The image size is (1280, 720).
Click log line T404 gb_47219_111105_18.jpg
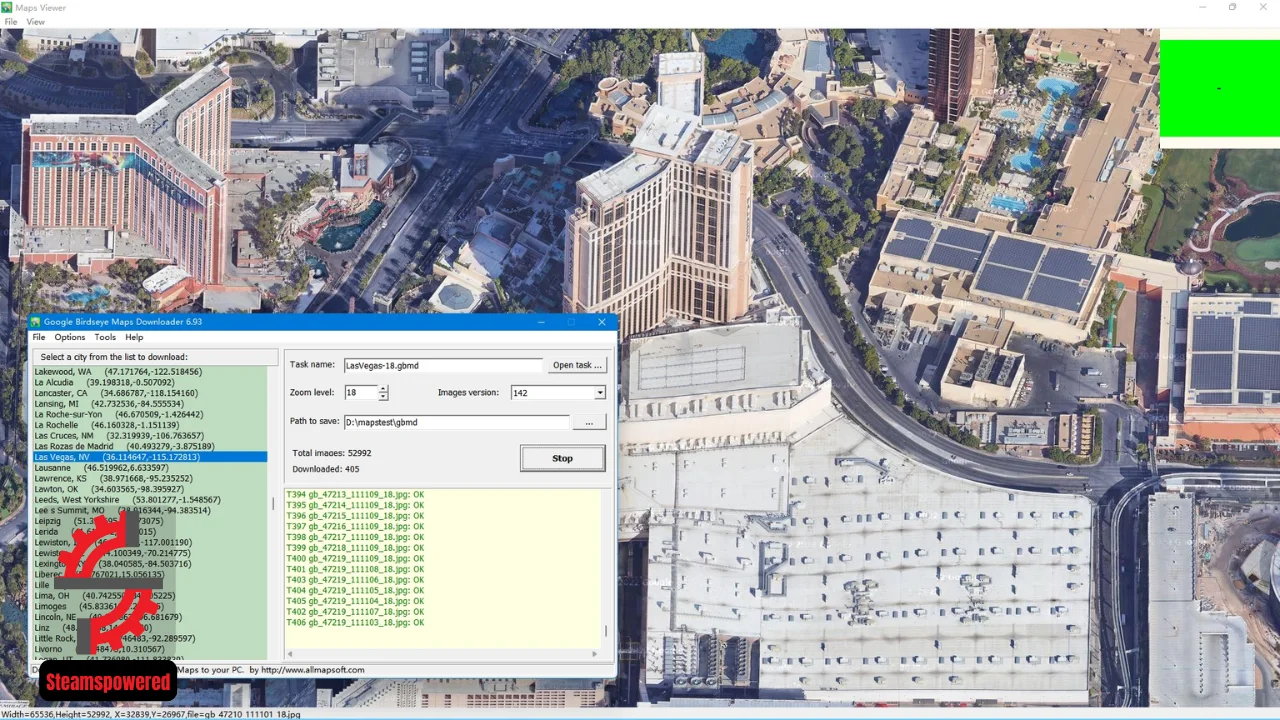click(x=355, y=590)
